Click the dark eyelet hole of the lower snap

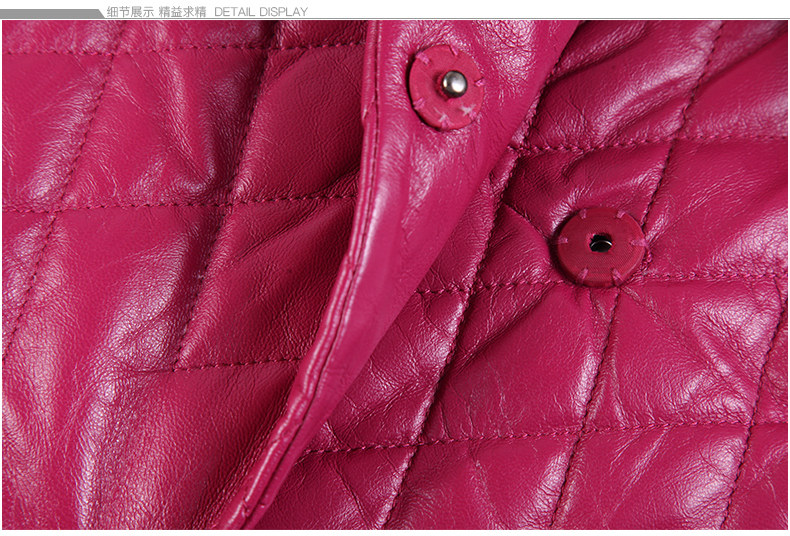pyautogui.click(x=600, y=243)
